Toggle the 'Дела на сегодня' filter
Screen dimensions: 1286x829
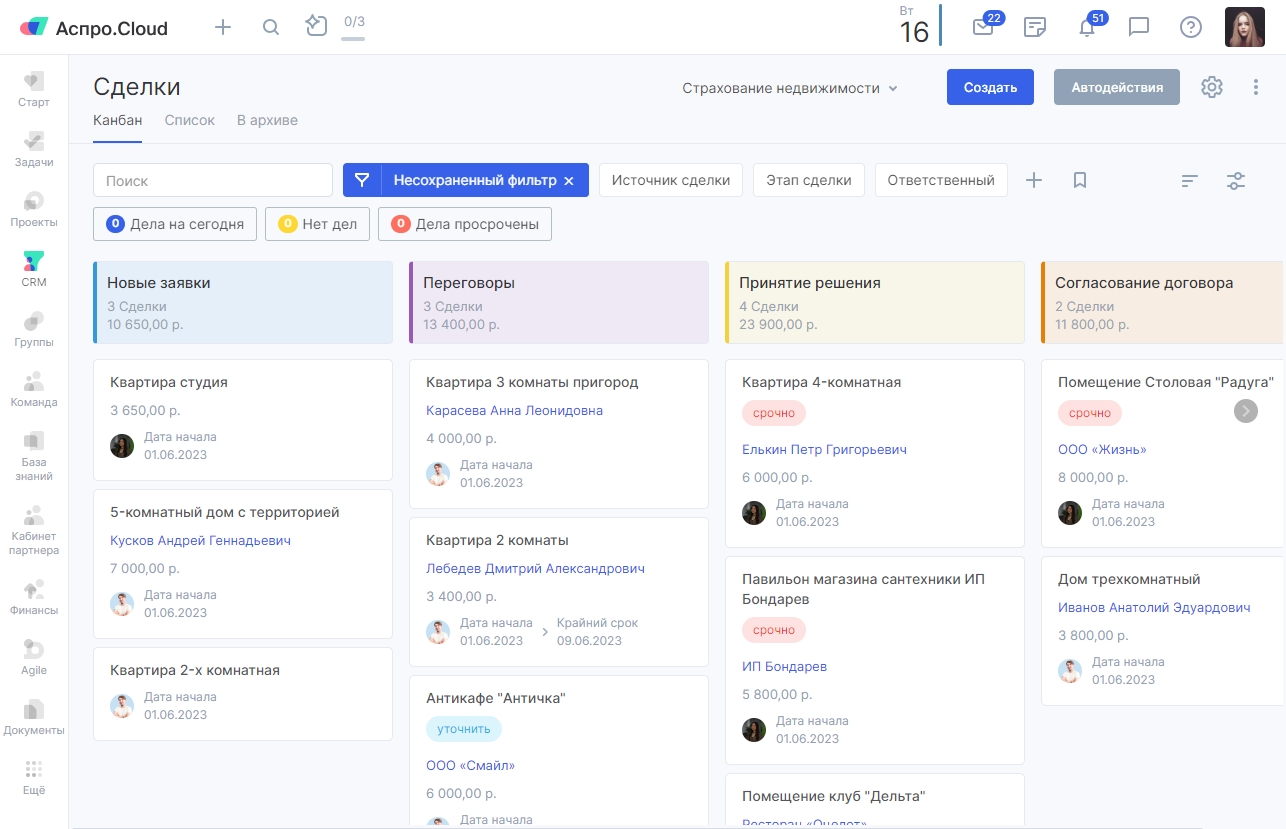[x=175, y=224]
